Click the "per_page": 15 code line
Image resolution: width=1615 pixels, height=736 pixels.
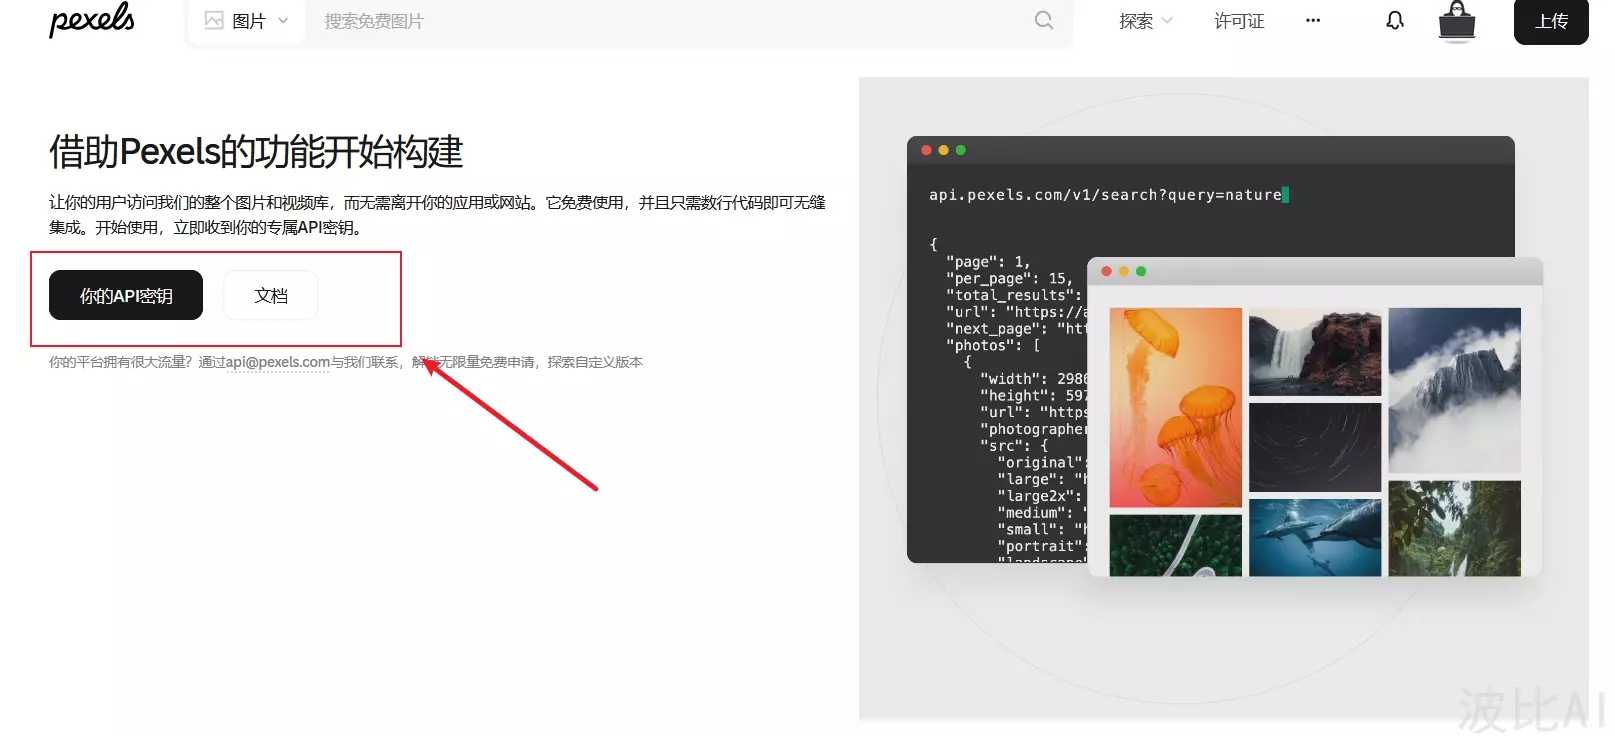pyautogui.click(x=1009, y=278)
